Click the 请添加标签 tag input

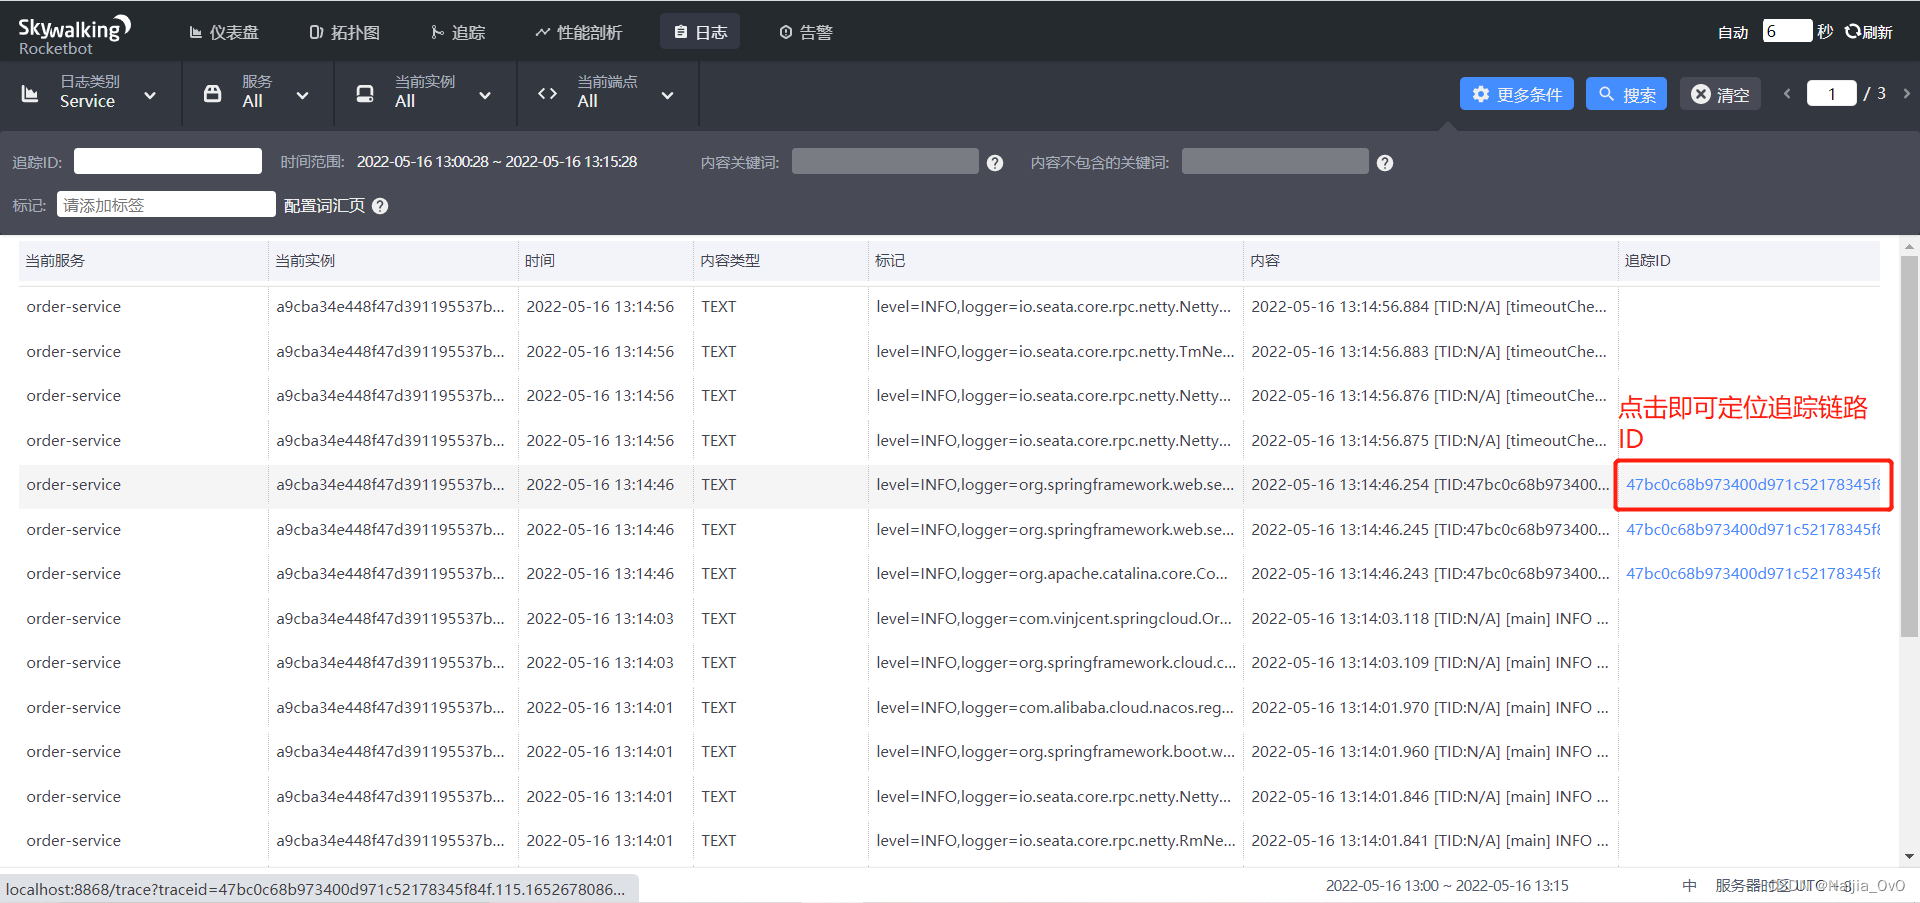point(166,204)
